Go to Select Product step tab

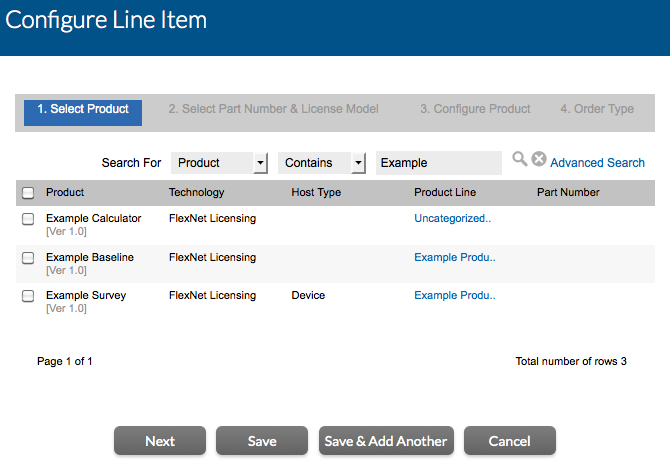(x=83, y=110)
